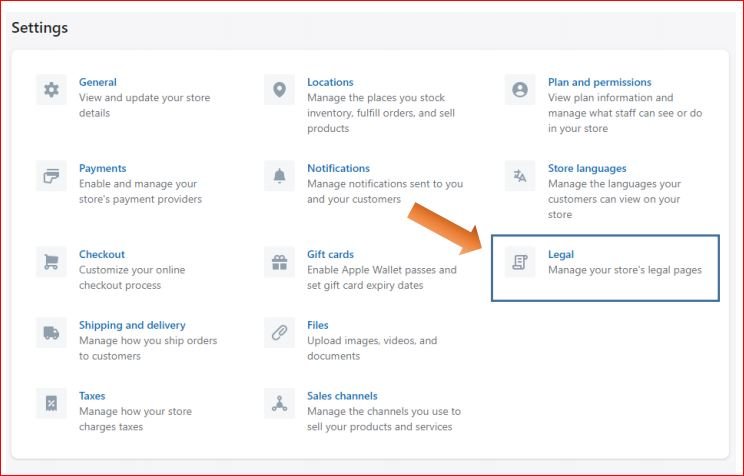Screen dimensions: 744x476
Task: Click the Notifications bell icon
Action: pos(279,176)
